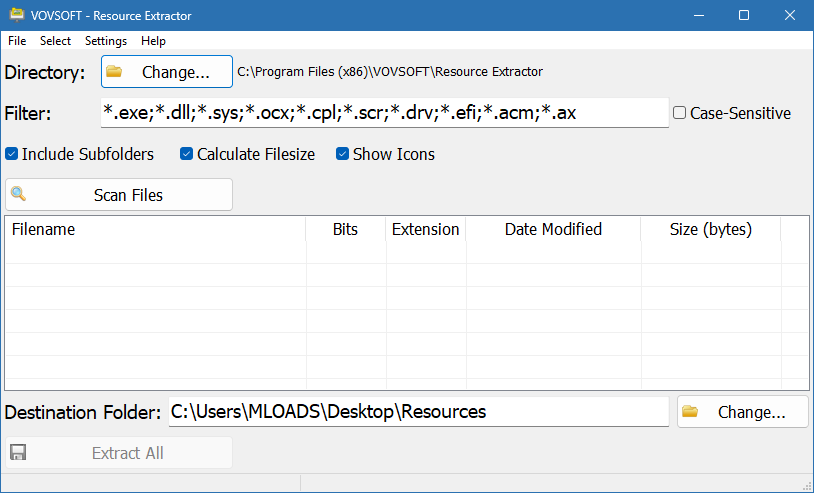This screenshot has width=814, height=493.
Task: Click the floppy disk icon on Extract All
Action: point(18,453)
